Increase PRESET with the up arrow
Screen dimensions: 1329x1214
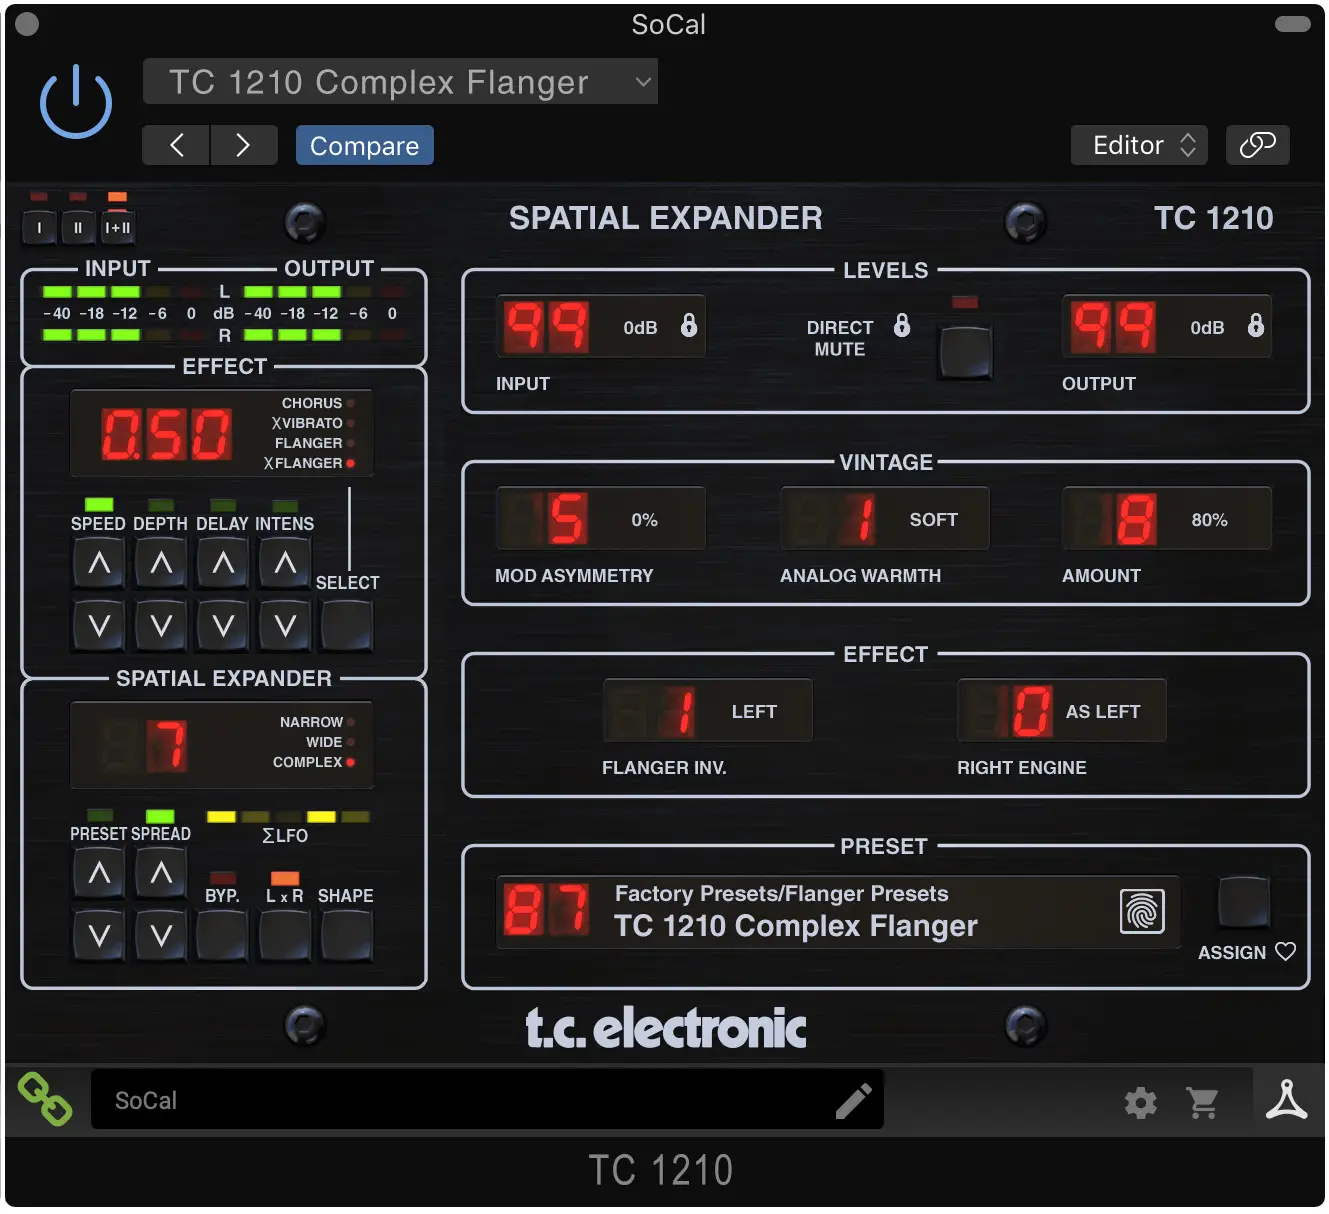(x=99, y=874)
